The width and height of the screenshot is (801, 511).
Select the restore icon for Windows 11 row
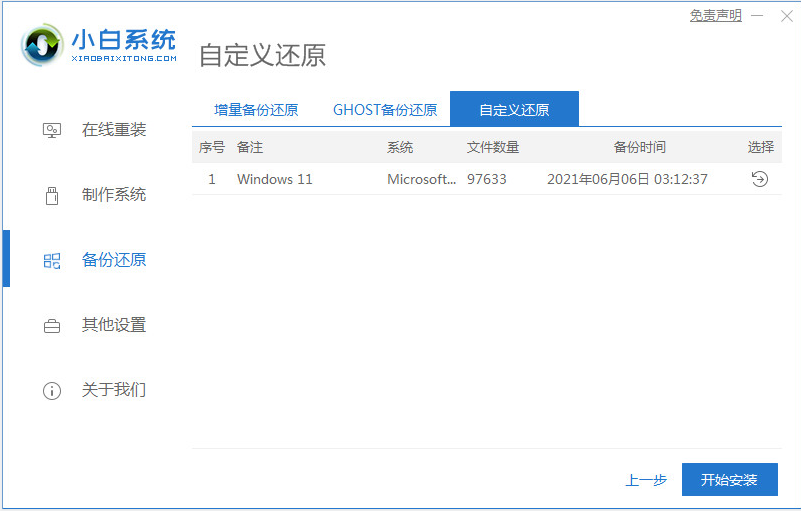(x=760, y=179)
